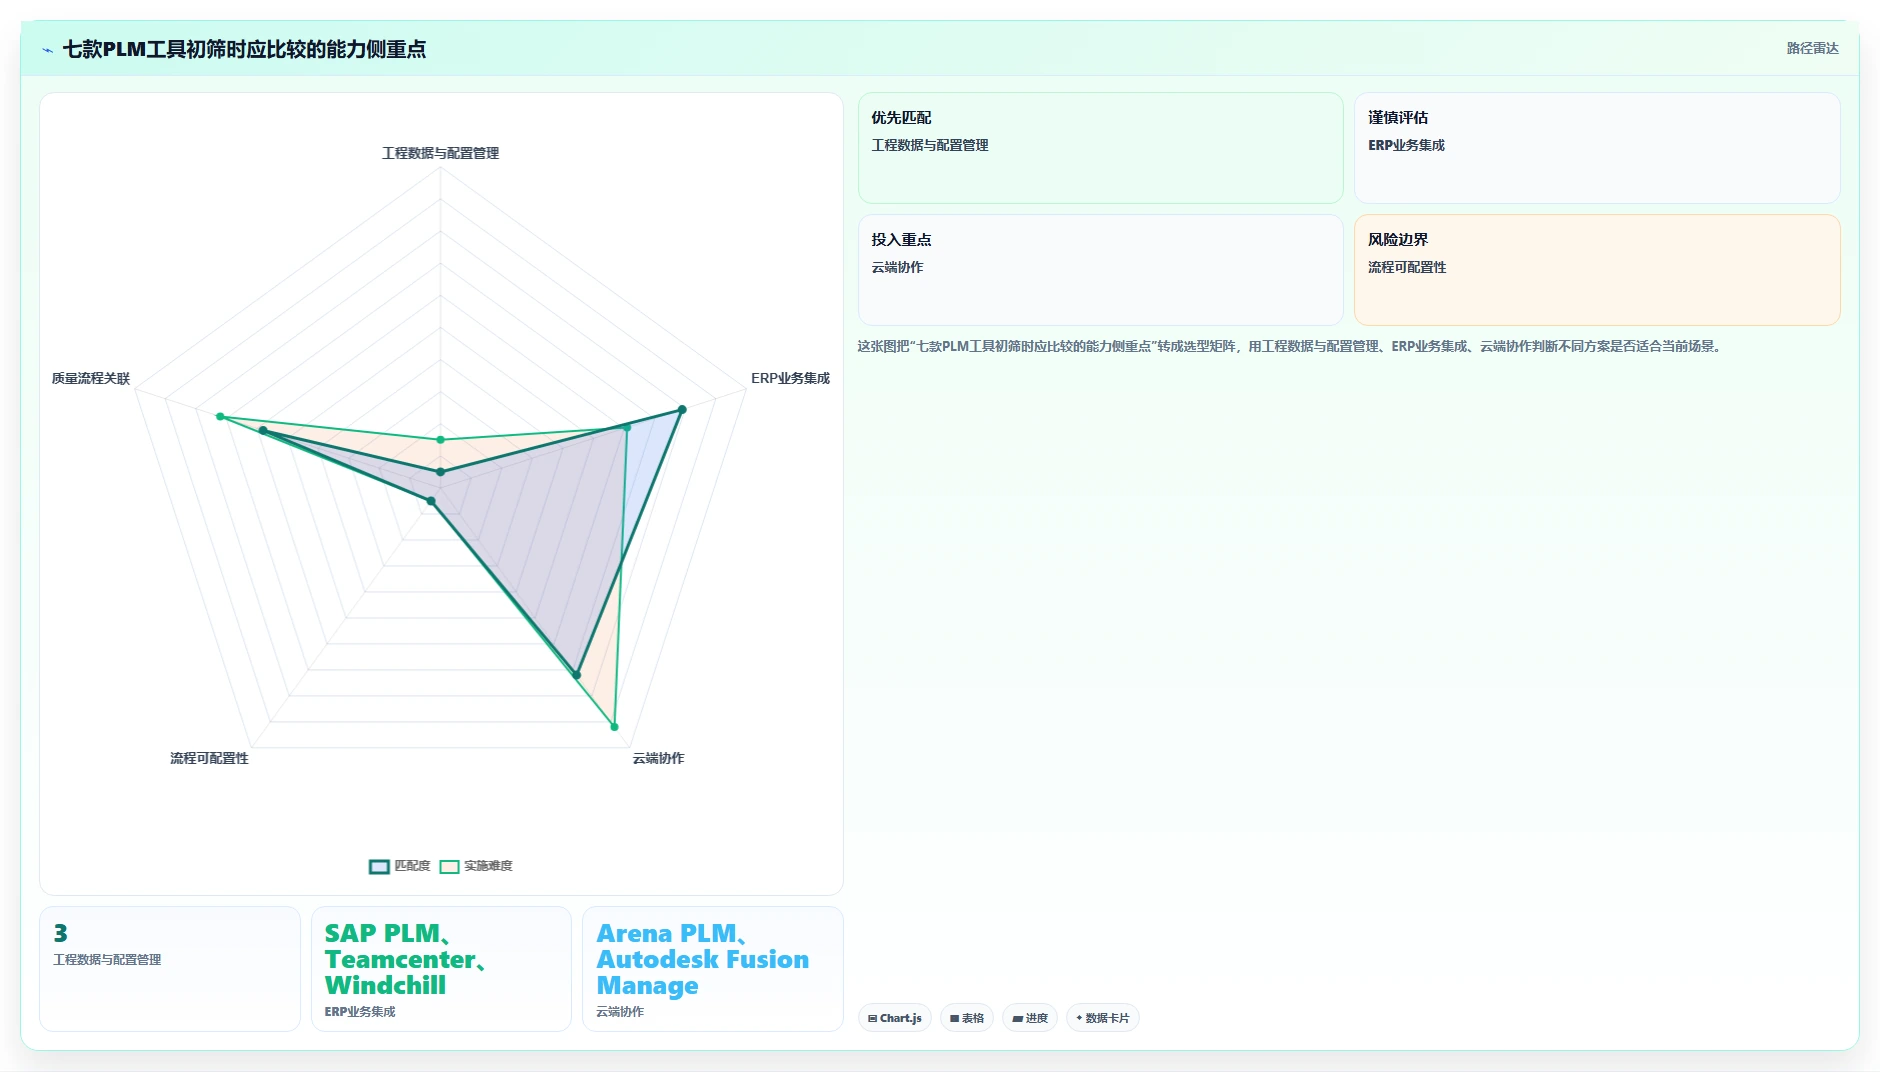This screenshot has height=1072, width=1880.
Task: Open the 优先匹配 card
Action: (1100, 148)
